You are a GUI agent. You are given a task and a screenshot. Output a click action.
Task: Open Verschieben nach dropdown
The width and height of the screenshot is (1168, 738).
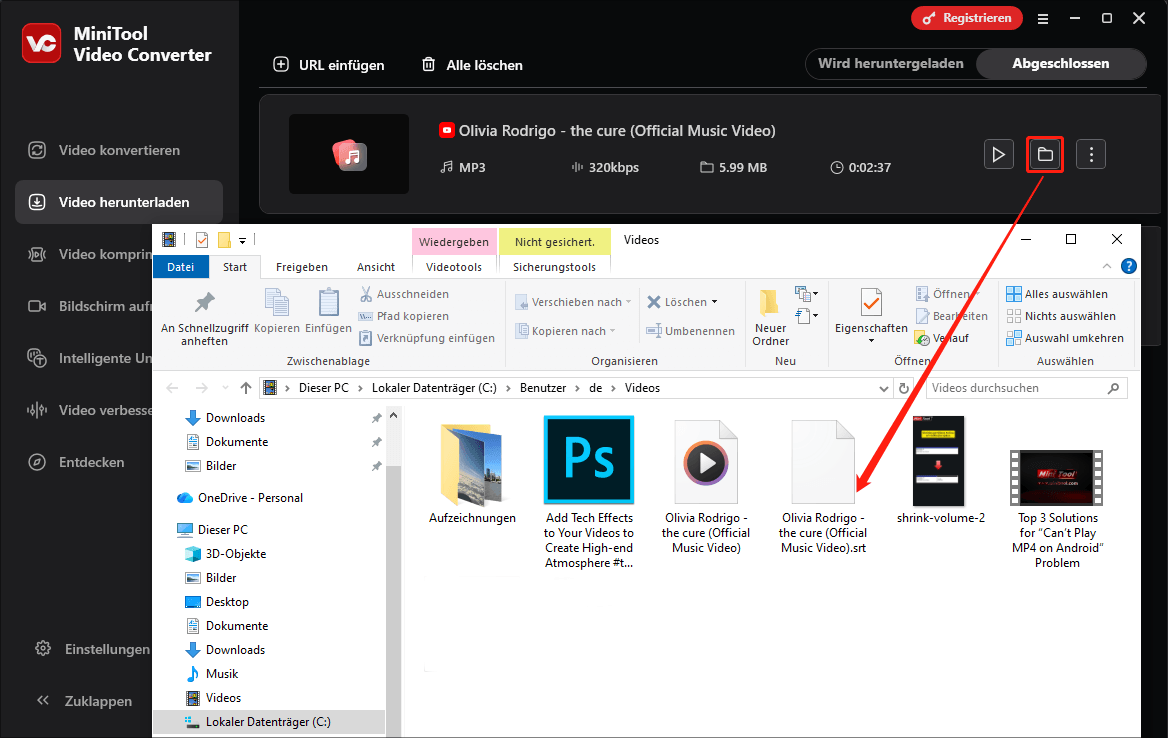click(x=573, y=302)
